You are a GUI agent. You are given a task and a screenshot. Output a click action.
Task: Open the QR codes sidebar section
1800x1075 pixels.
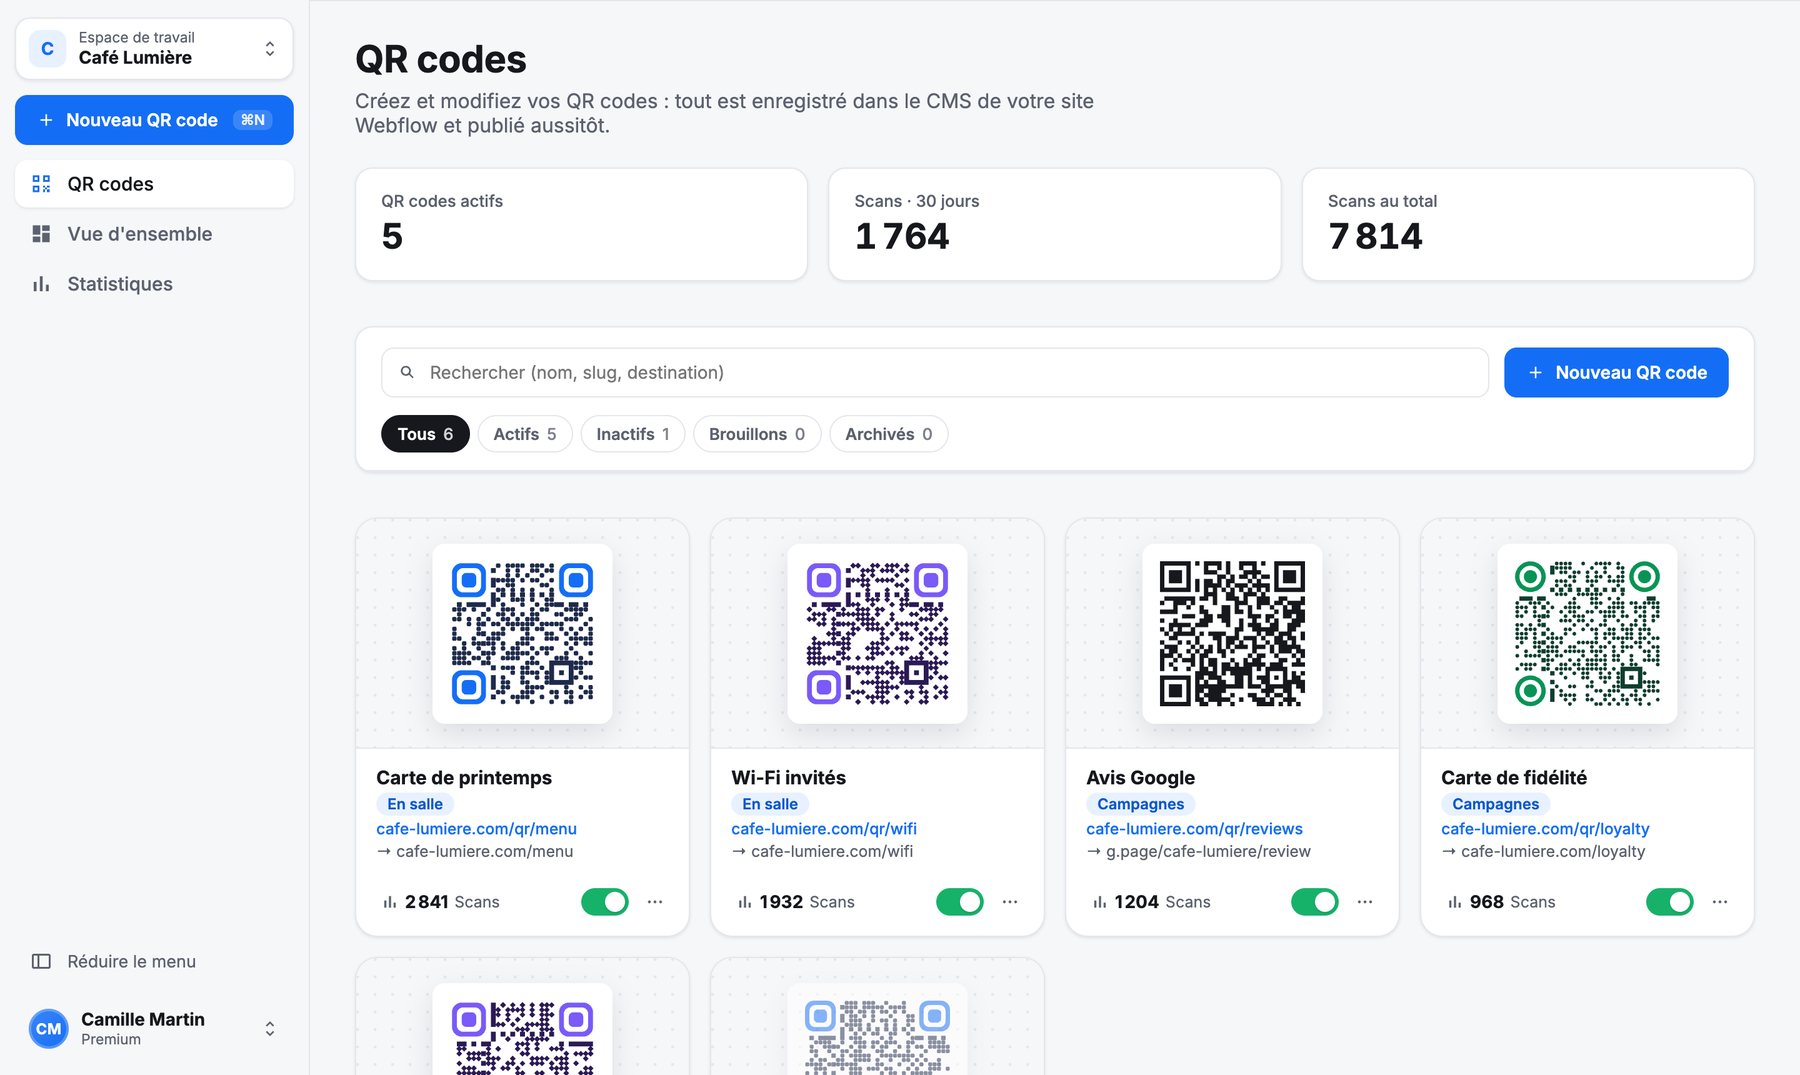click(154, 184)
